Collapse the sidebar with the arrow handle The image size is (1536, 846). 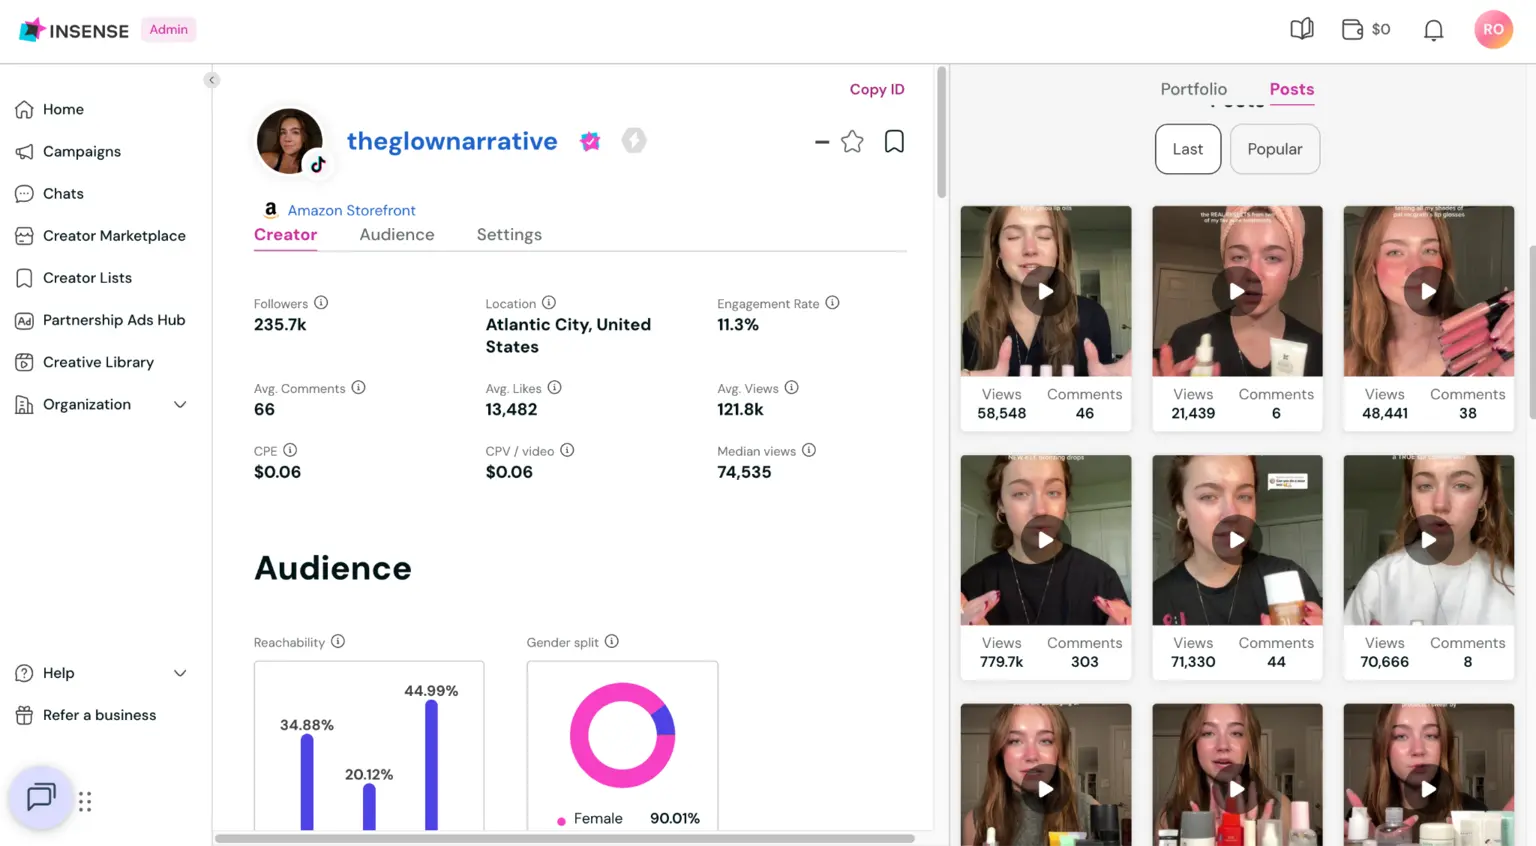pos(211,80)
